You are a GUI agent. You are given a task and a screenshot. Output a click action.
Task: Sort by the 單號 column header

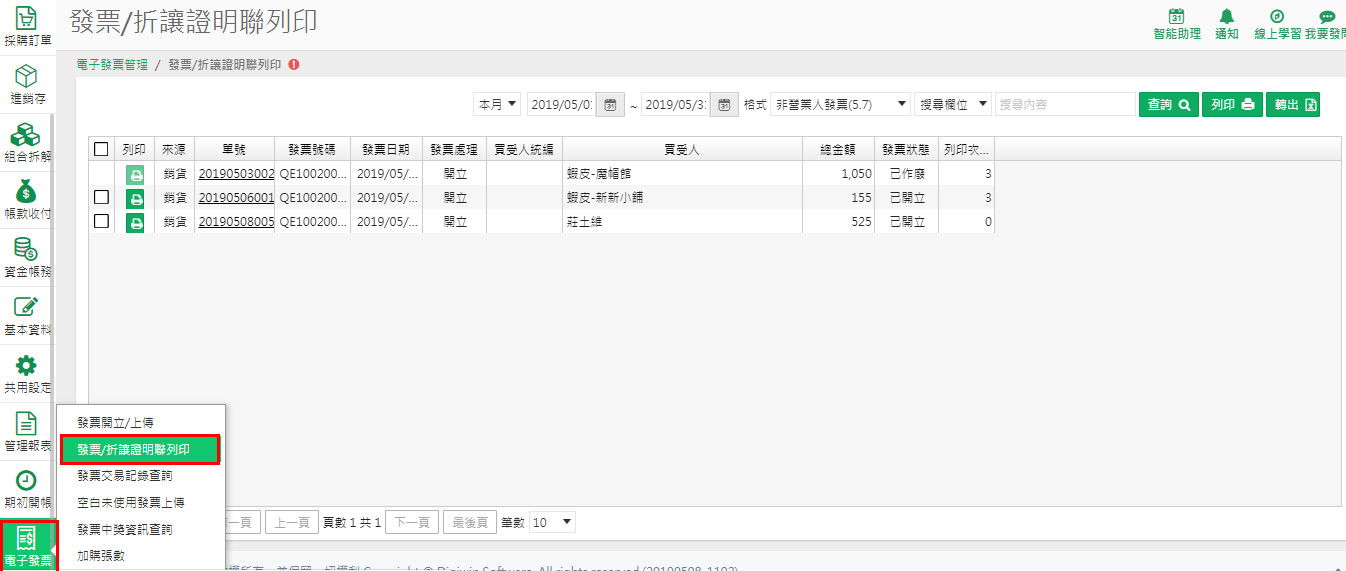click(234, 149)
